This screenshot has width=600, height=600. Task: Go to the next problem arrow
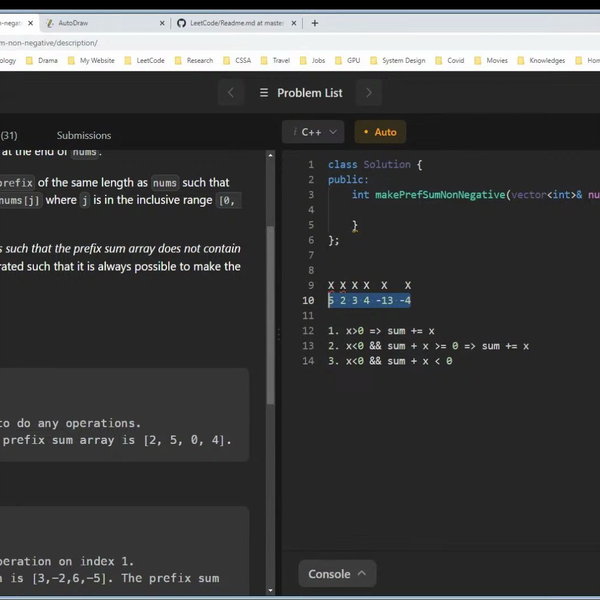[368, 93]
